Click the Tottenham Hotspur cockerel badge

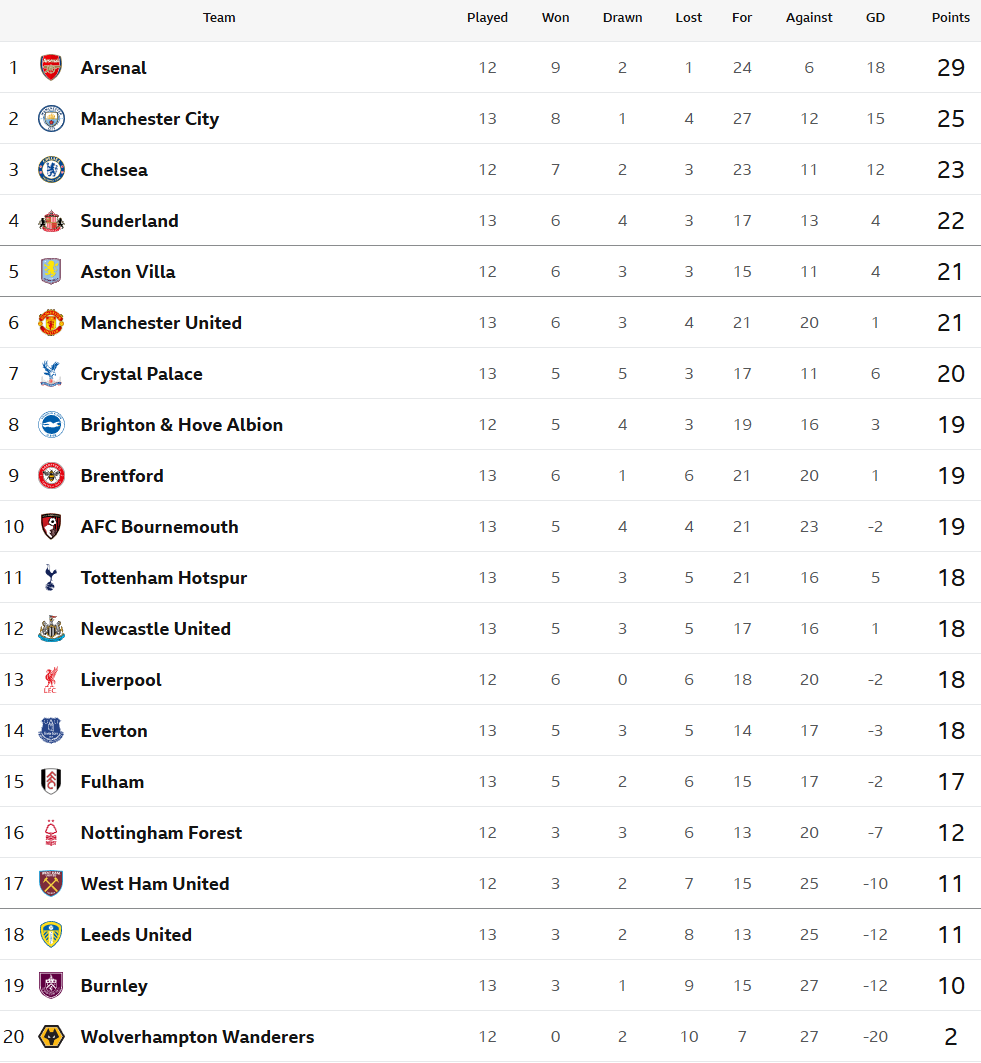[51, 578]
